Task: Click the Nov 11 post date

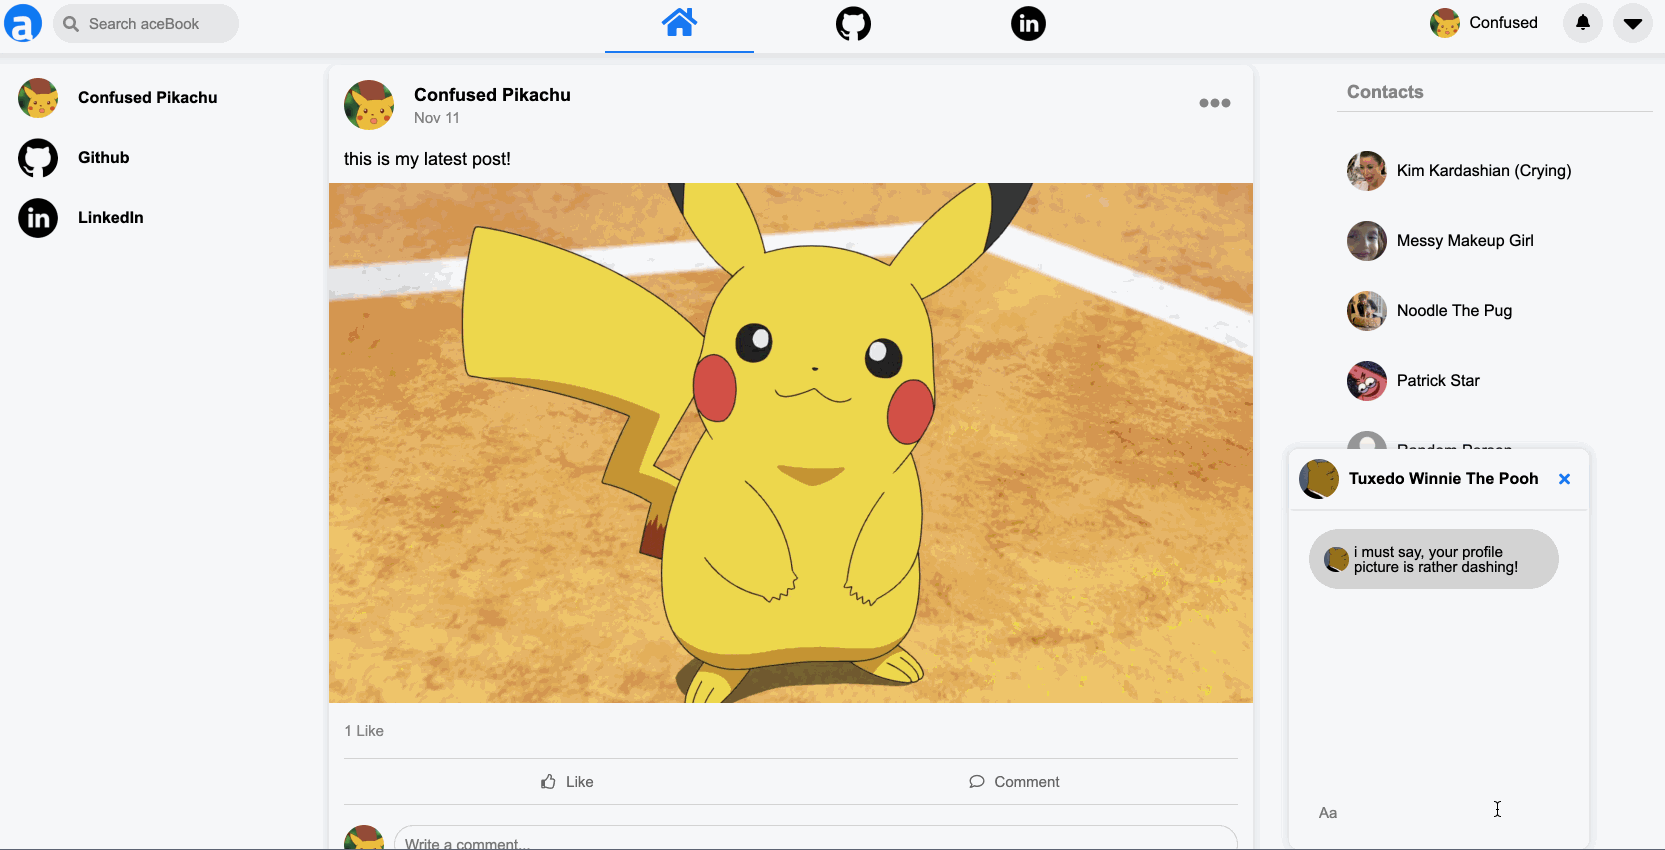Action: pyautogui.click(x=437, y=118)
